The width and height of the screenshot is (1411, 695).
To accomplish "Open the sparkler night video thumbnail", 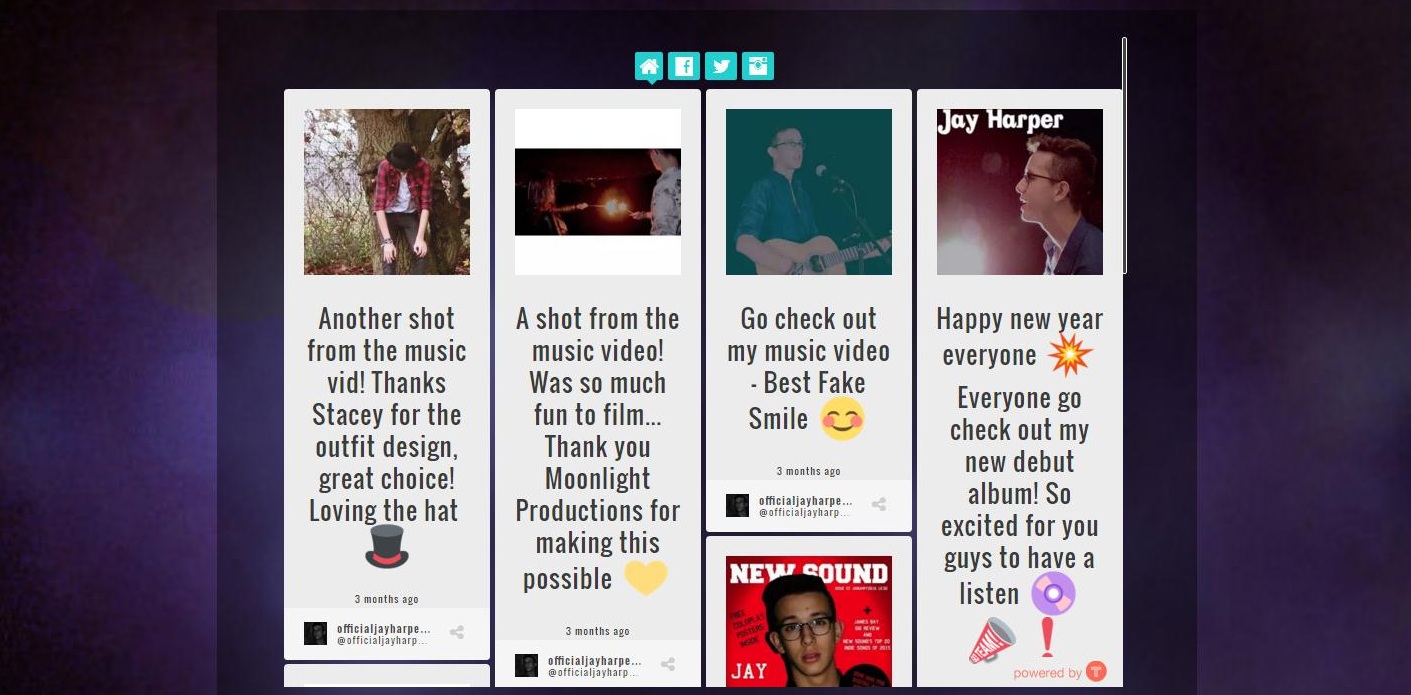I will tap(598, 192).
